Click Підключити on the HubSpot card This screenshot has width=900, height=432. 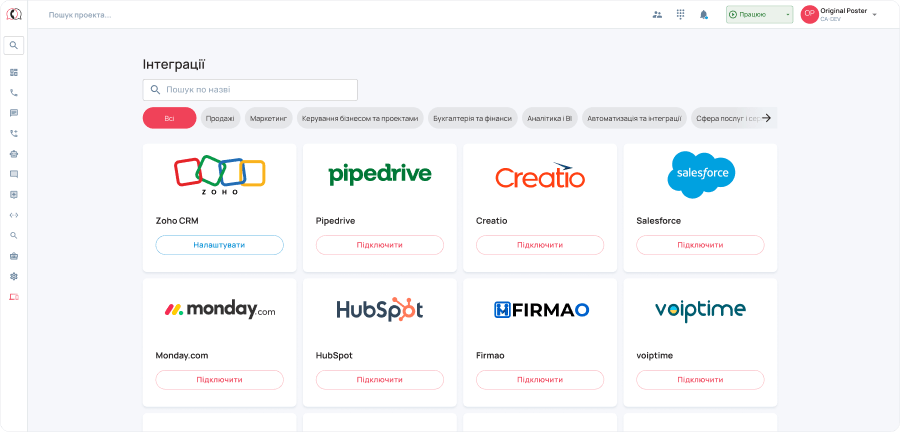[379, 380]
